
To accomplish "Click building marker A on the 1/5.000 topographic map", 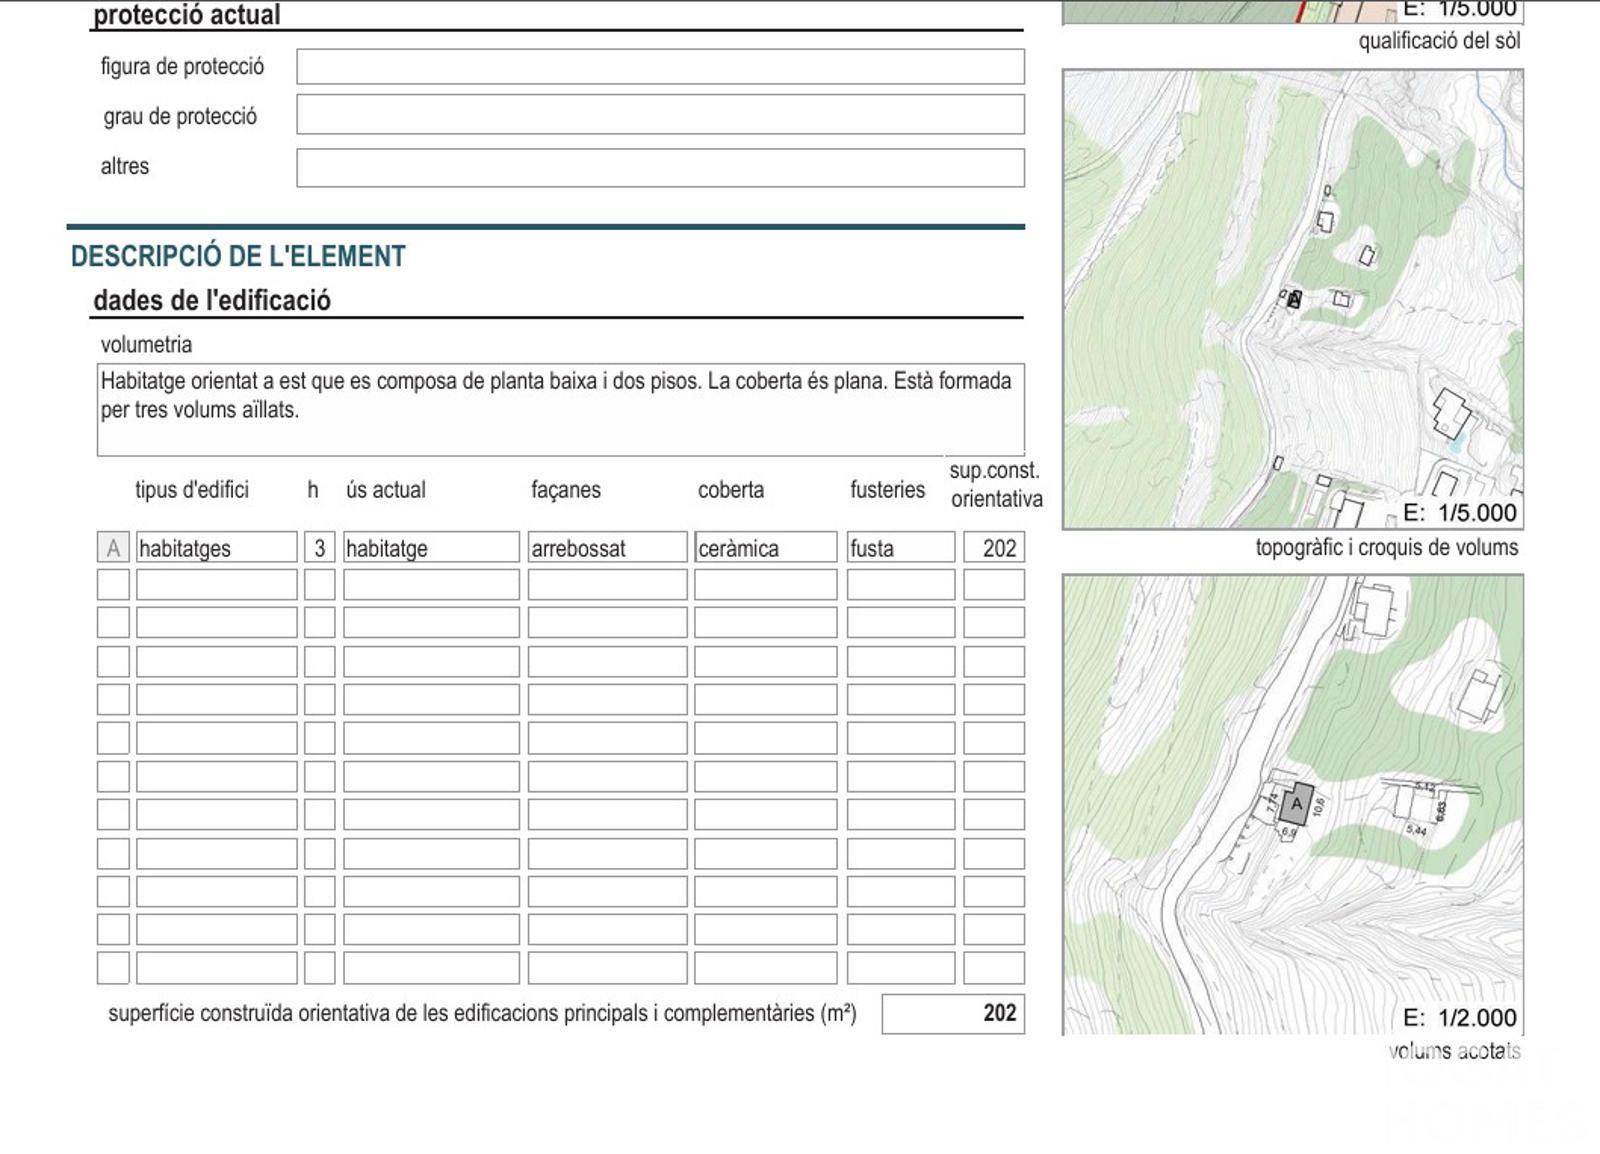I will coord(1294,298).
